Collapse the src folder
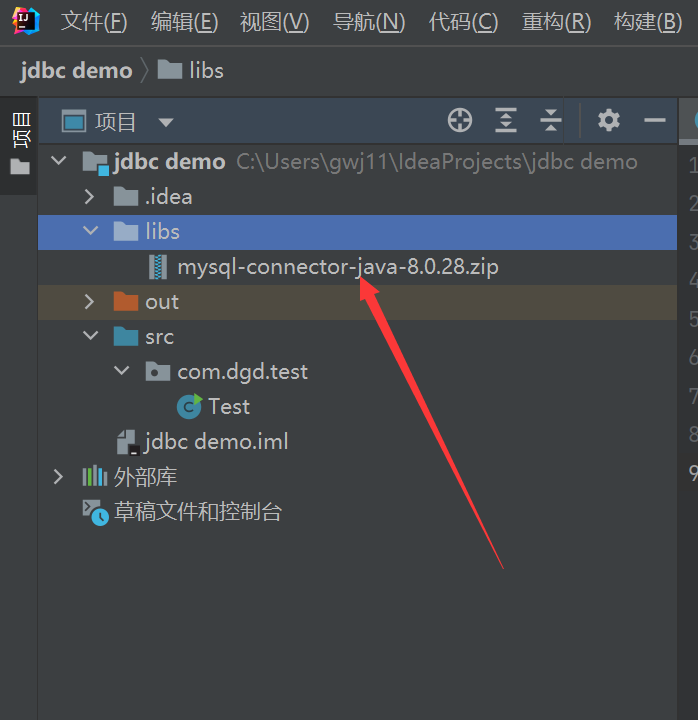This screenshot has width=698, height=720. click(90, 335)
